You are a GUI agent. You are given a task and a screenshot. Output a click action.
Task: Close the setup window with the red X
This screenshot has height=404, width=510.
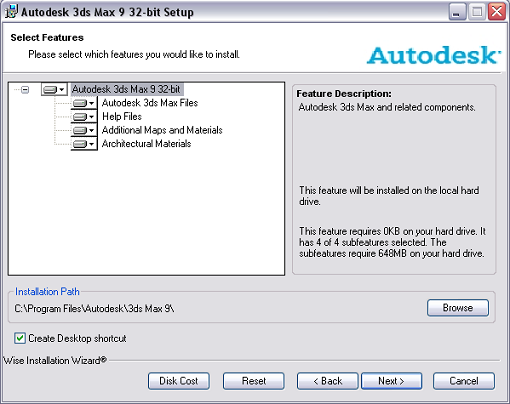pos(497,12)
